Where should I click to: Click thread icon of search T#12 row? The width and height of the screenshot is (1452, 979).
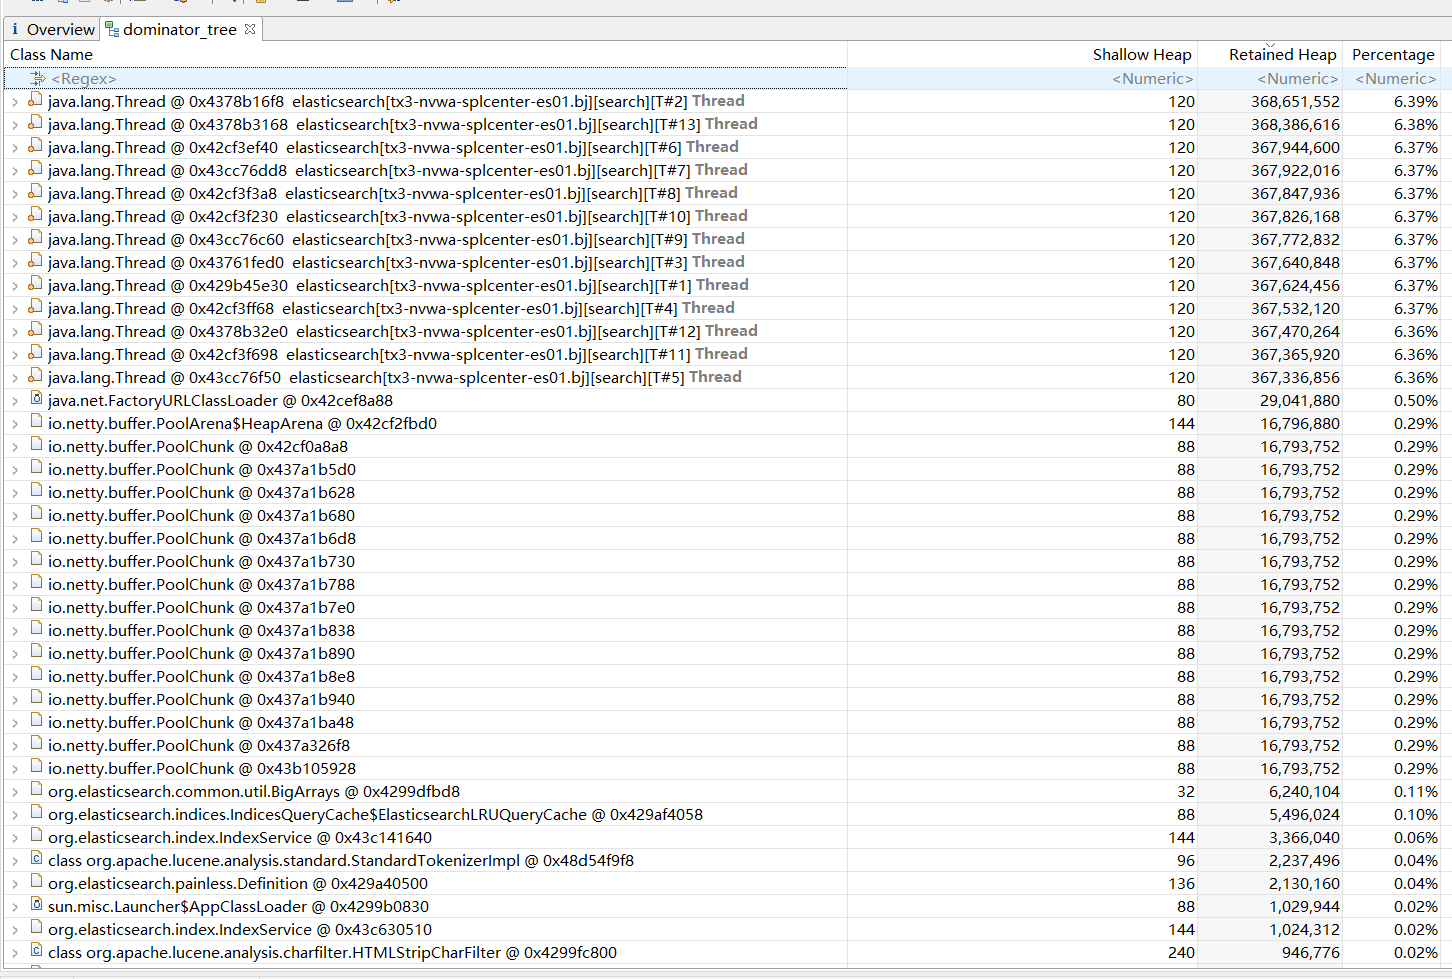click(x=35, y=330)
